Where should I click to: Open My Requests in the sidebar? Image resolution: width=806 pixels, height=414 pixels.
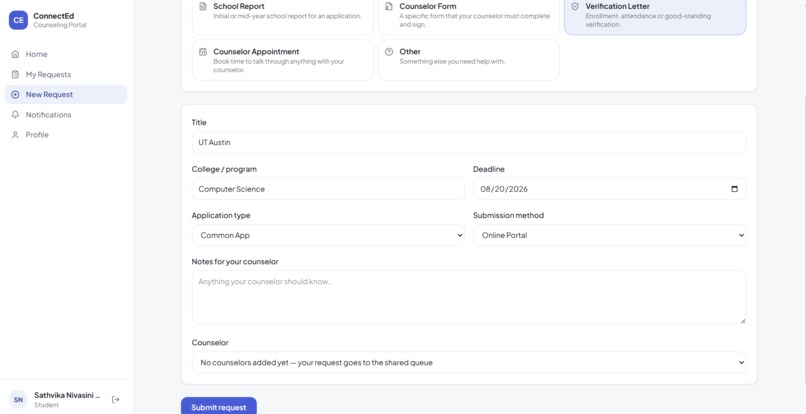(x=66, y=75)
